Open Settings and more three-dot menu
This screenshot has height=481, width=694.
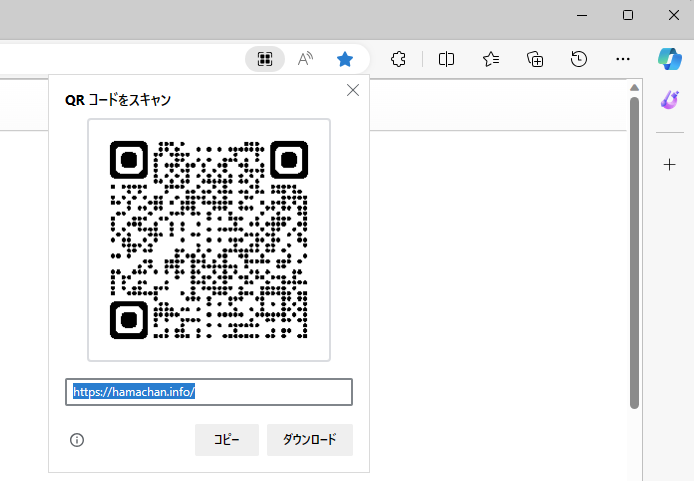pos(623,59)
